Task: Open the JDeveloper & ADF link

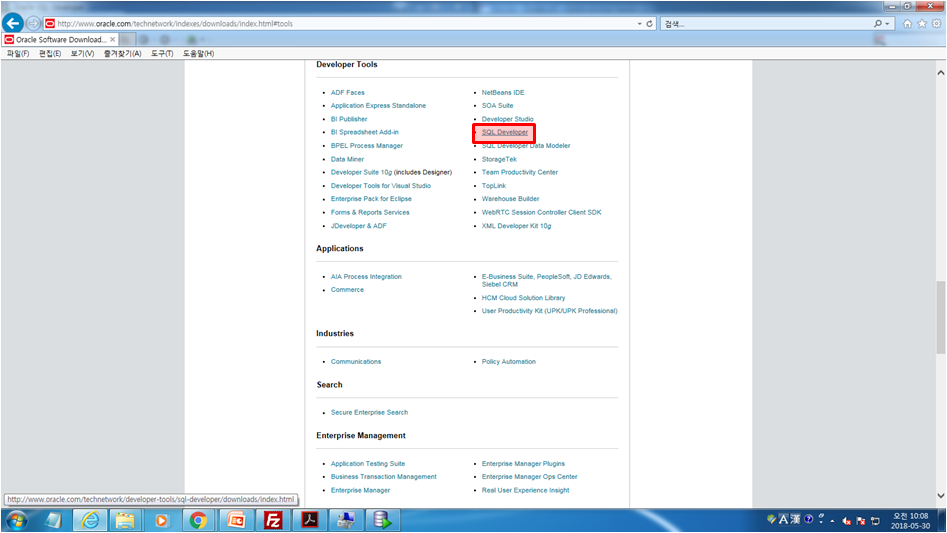Action: click(358, 226)
